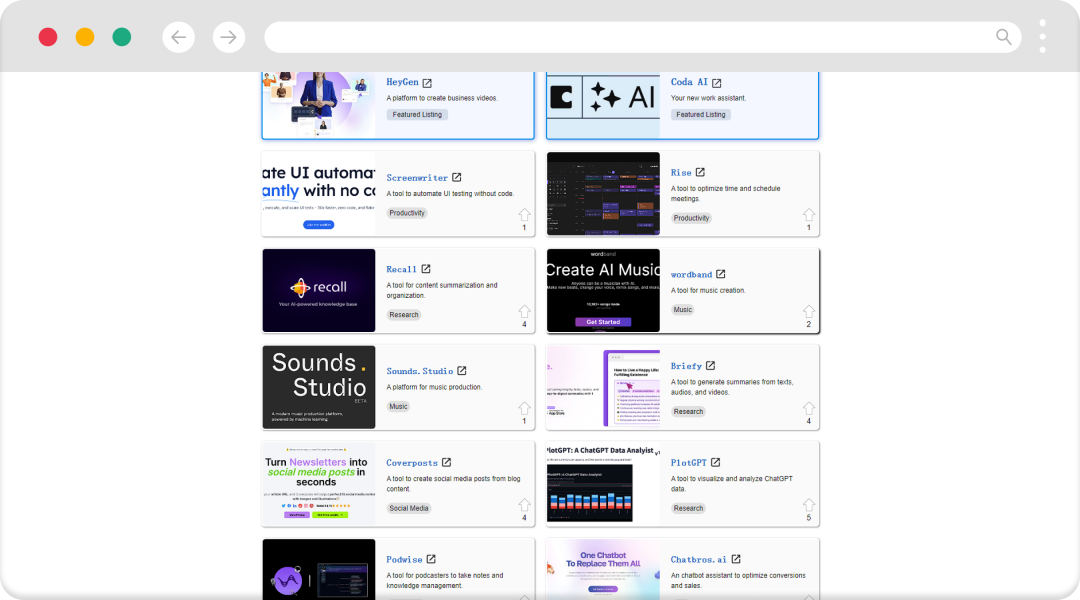Click the Podwise preview thumbnail
This screenshot has height=600, width=1080.
(319, 569)
